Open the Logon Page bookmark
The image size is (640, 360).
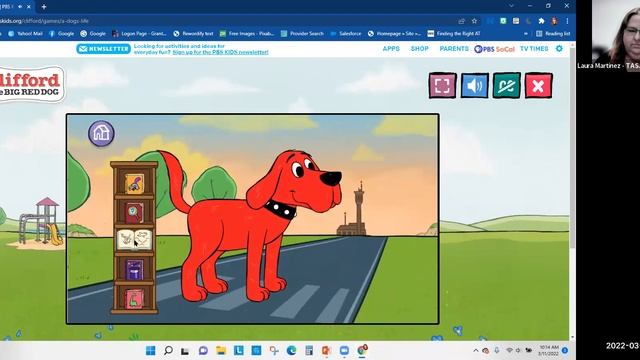pos(139,33)
